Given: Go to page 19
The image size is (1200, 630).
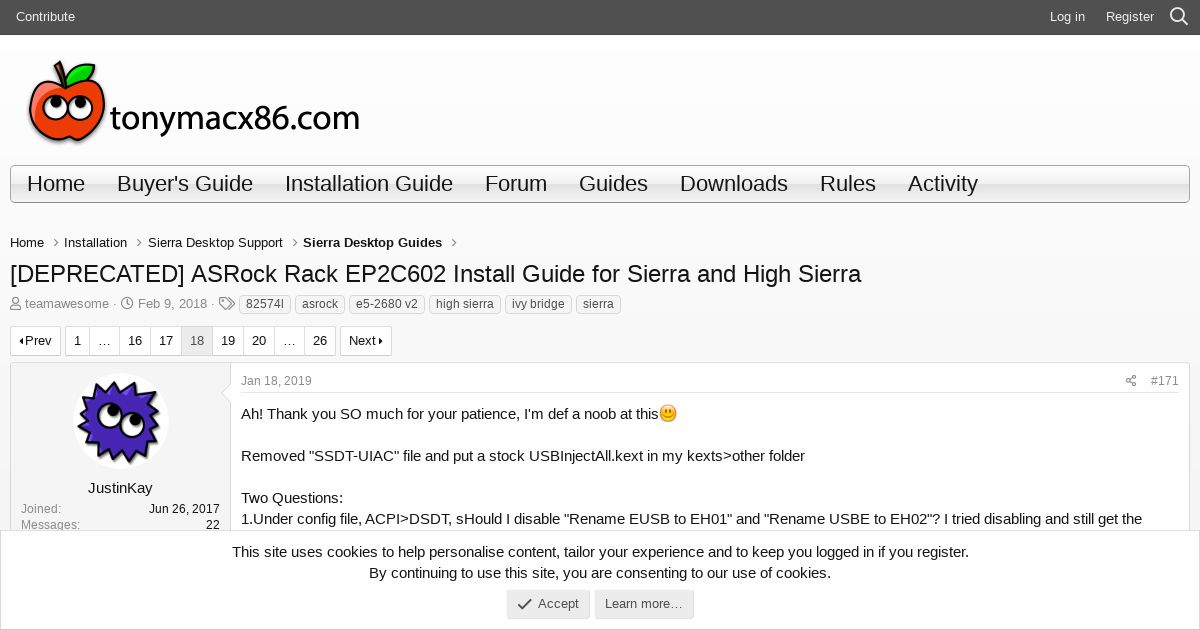Looking at the screenshot, I should tap(228, 341).
